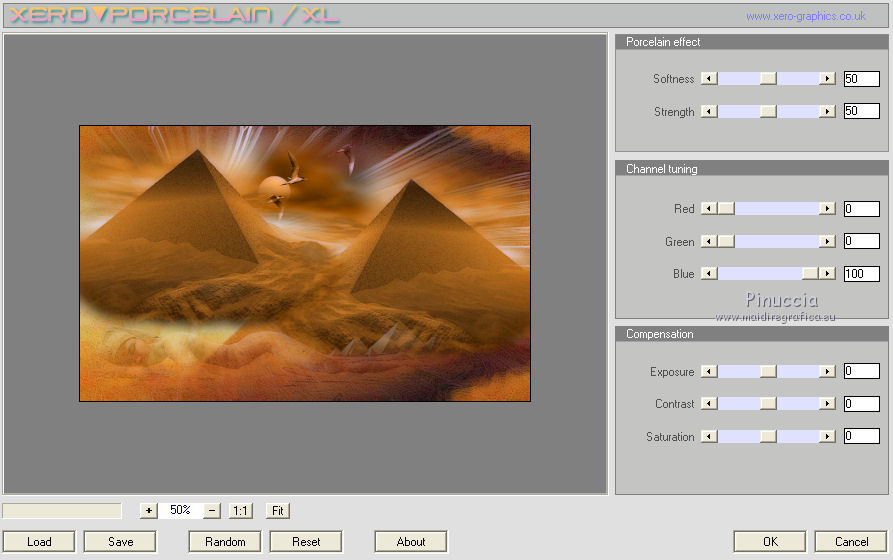
Task: Zoom out with the minus button
Action: (212, 510)
